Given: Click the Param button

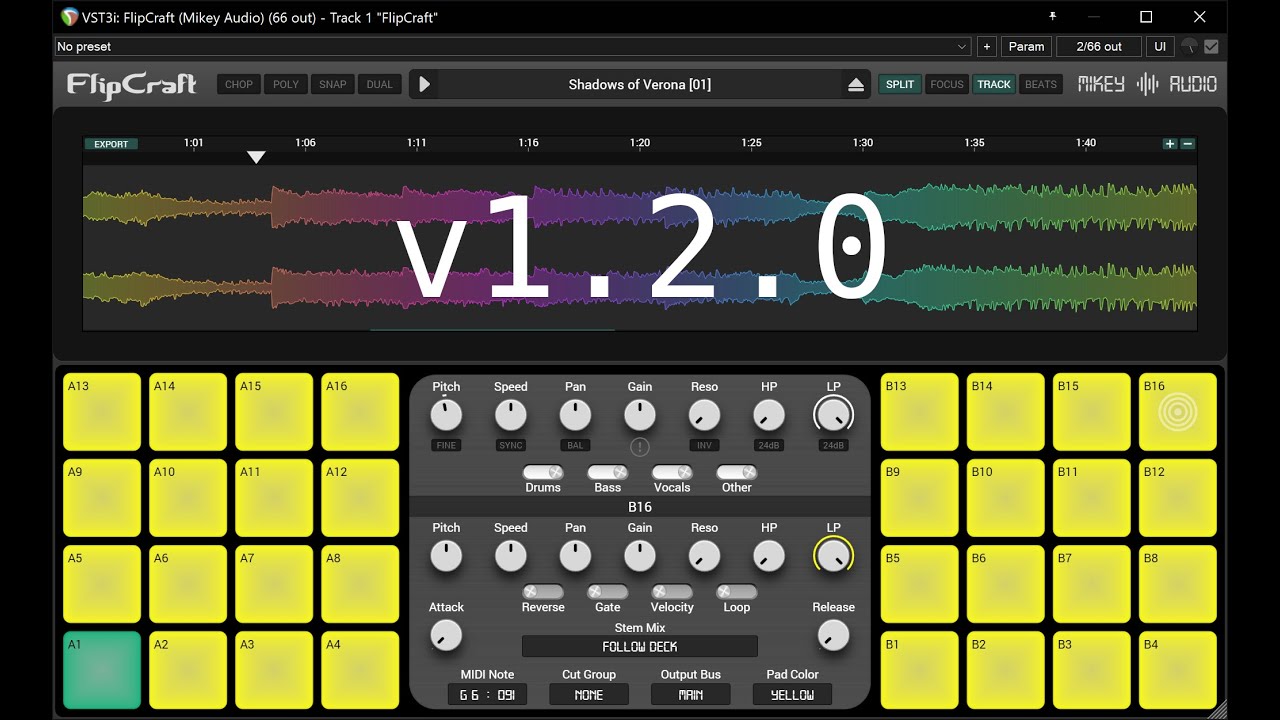Looking at the screenshot, I should [x=1026, y=46].
